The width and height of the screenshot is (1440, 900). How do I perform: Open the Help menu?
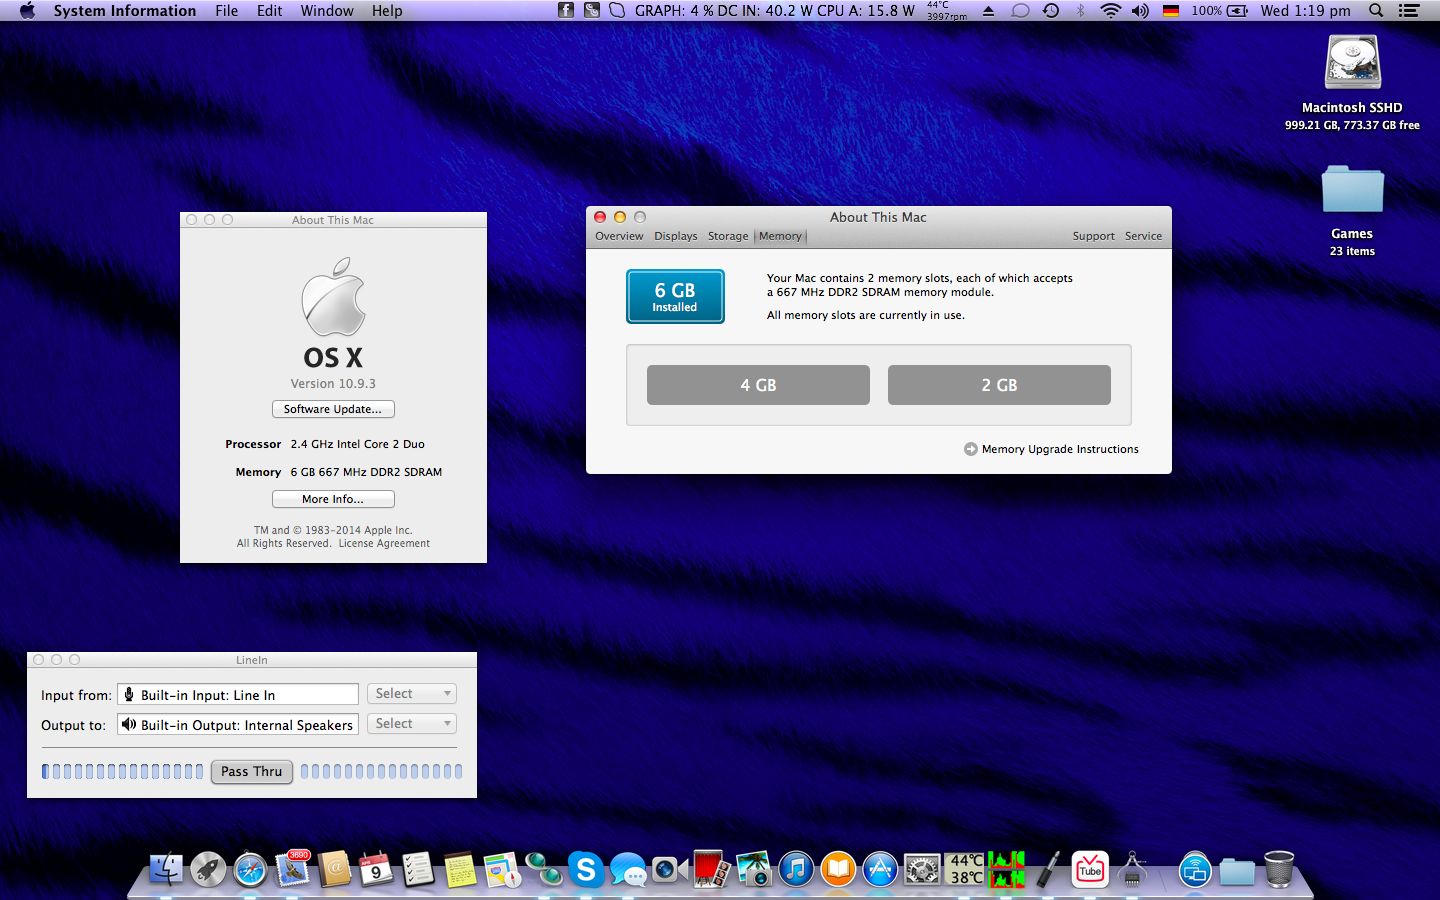click(387, 11)
